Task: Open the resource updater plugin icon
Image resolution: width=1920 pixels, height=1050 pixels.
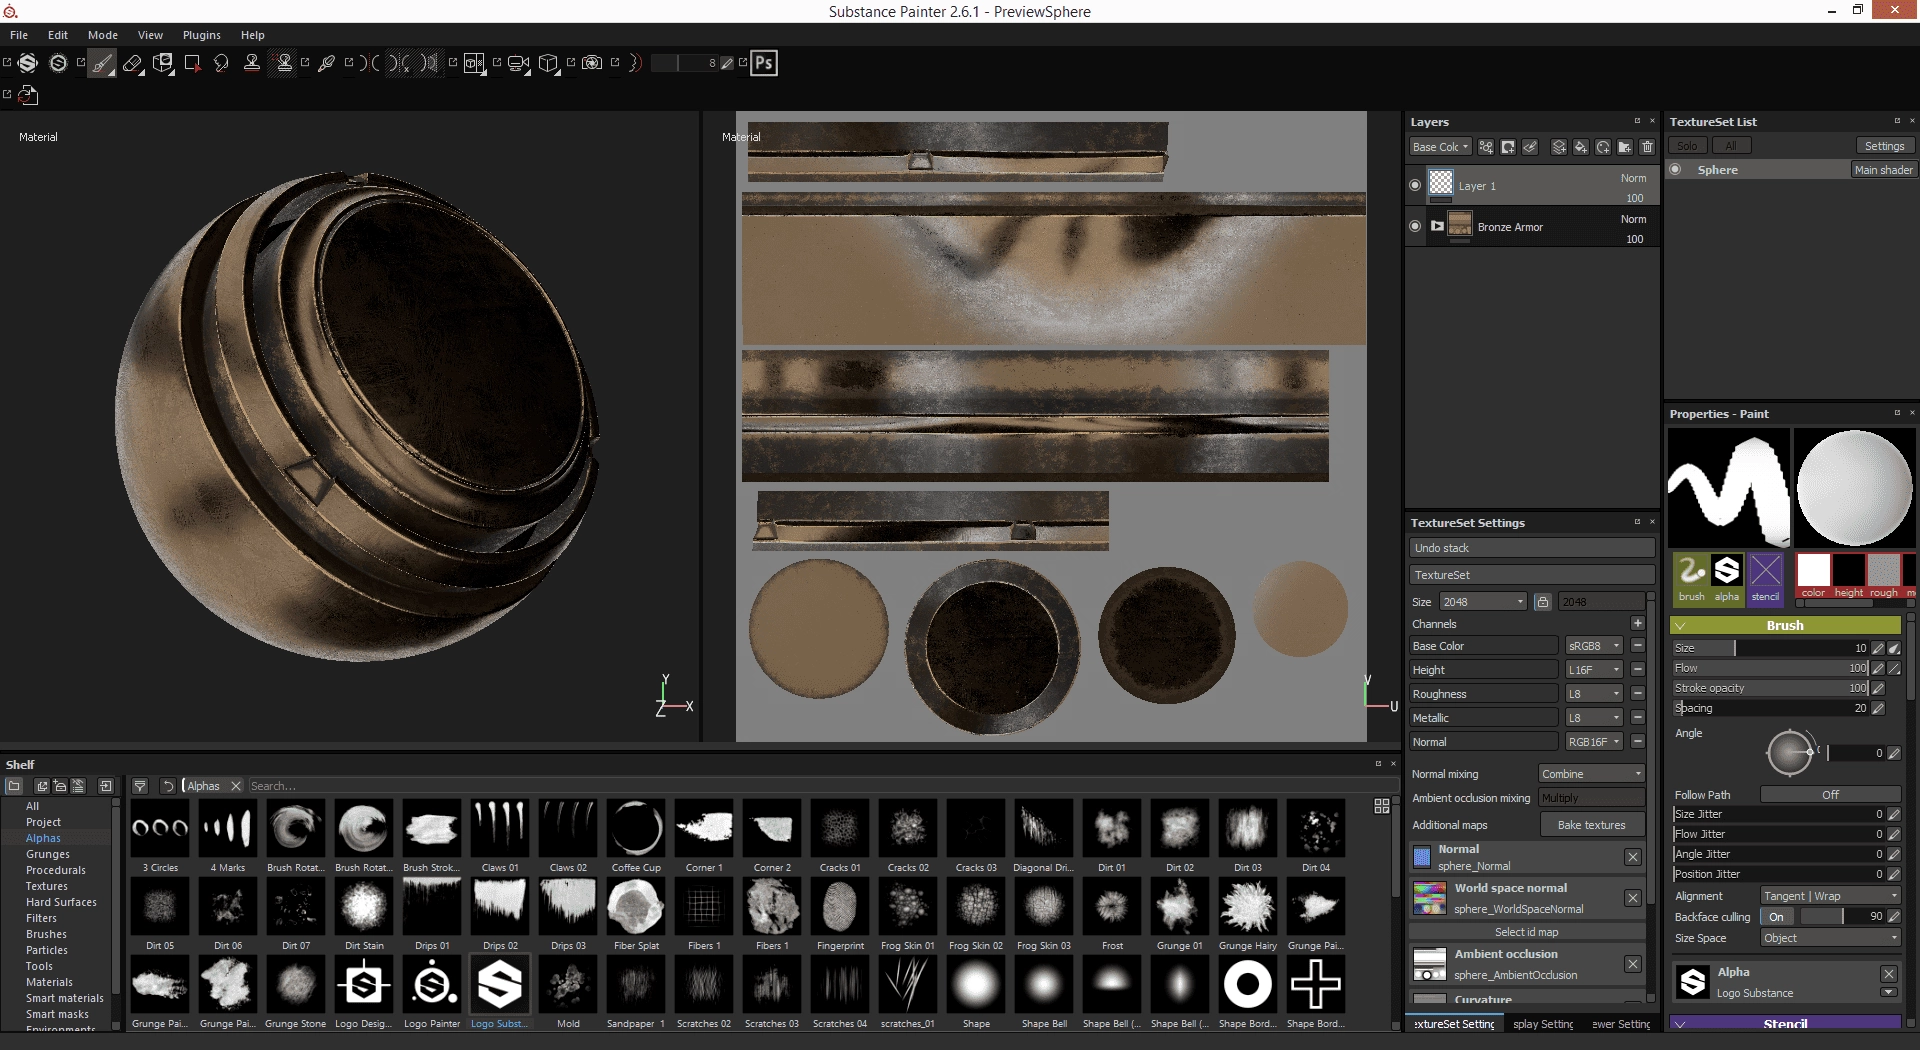Action: tap(28, 95)
